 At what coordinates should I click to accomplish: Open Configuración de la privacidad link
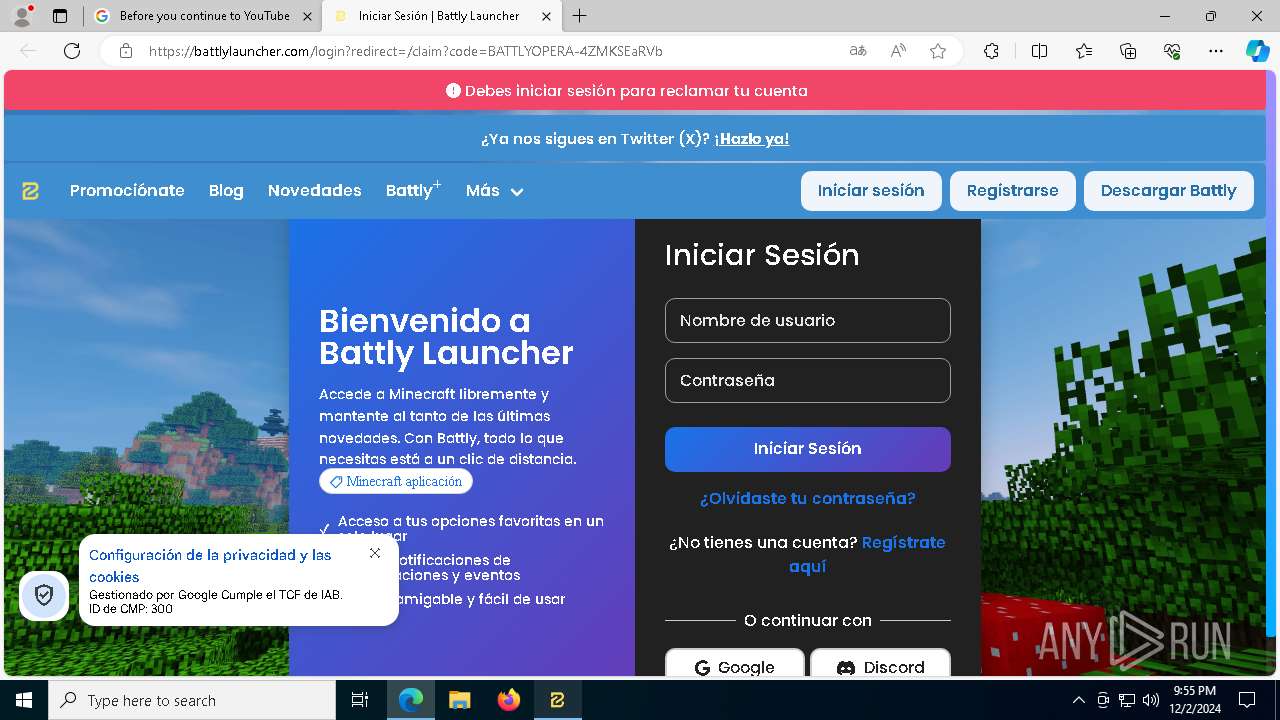pos(210,566)
